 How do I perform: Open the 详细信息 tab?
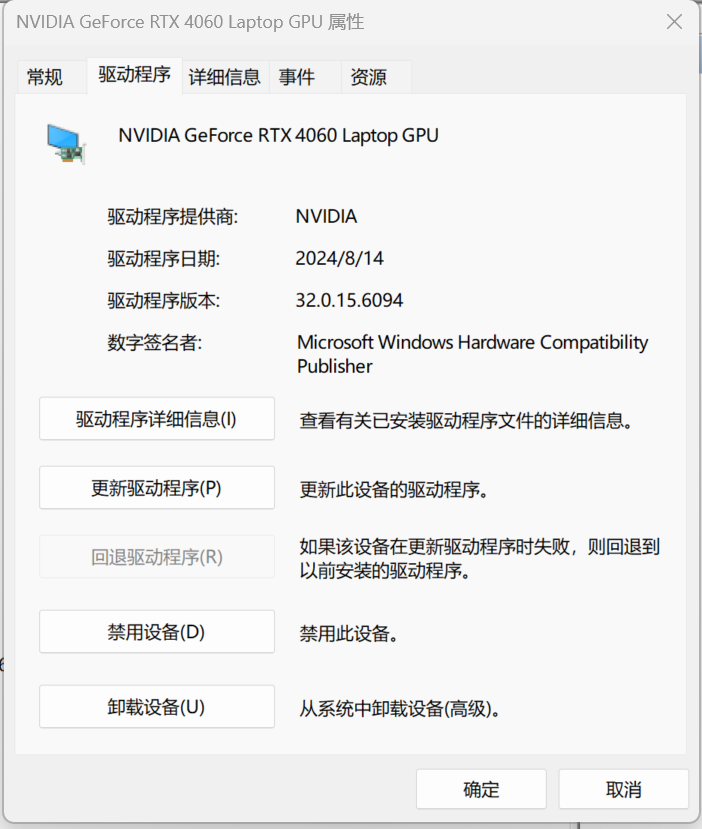pyautogui.click(x=225, y=77)
